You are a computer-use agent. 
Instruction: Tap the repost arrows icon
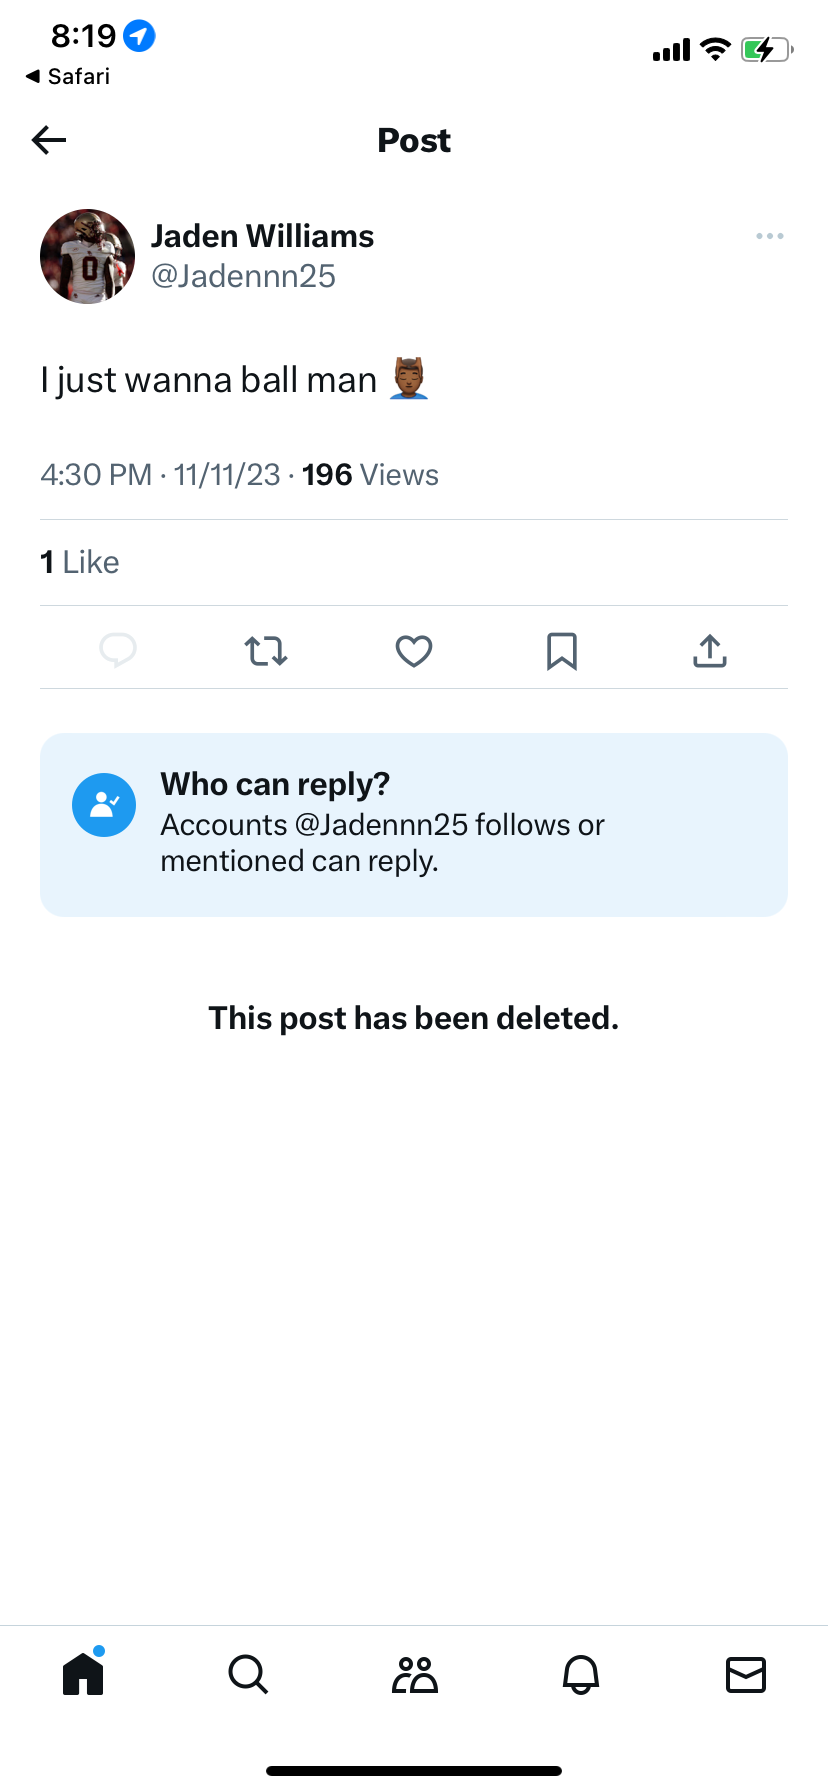(x=266, y=651)
